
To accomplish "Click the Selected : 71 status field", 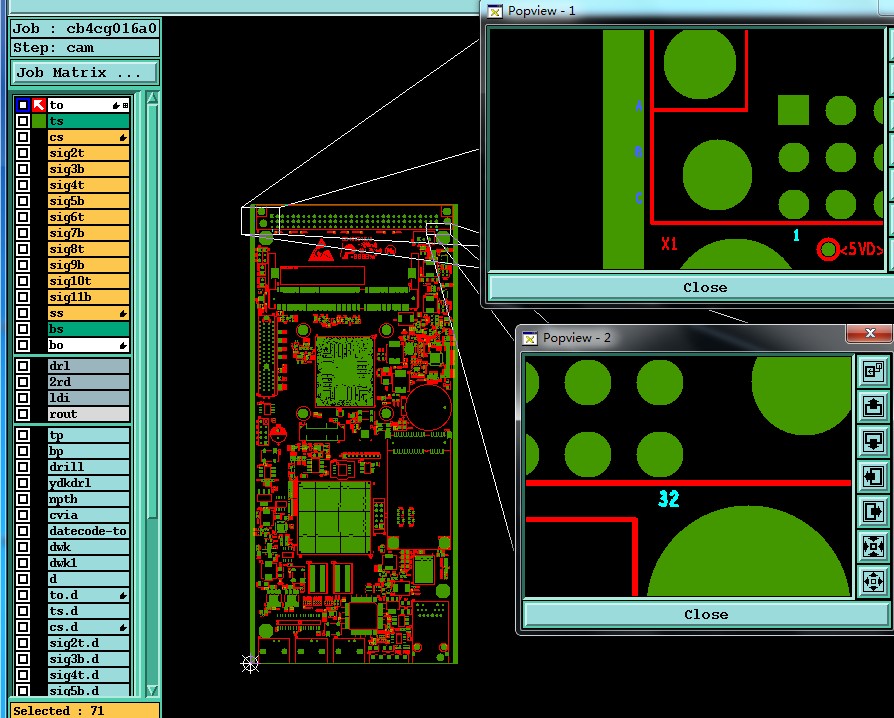I will pos(84,711).
